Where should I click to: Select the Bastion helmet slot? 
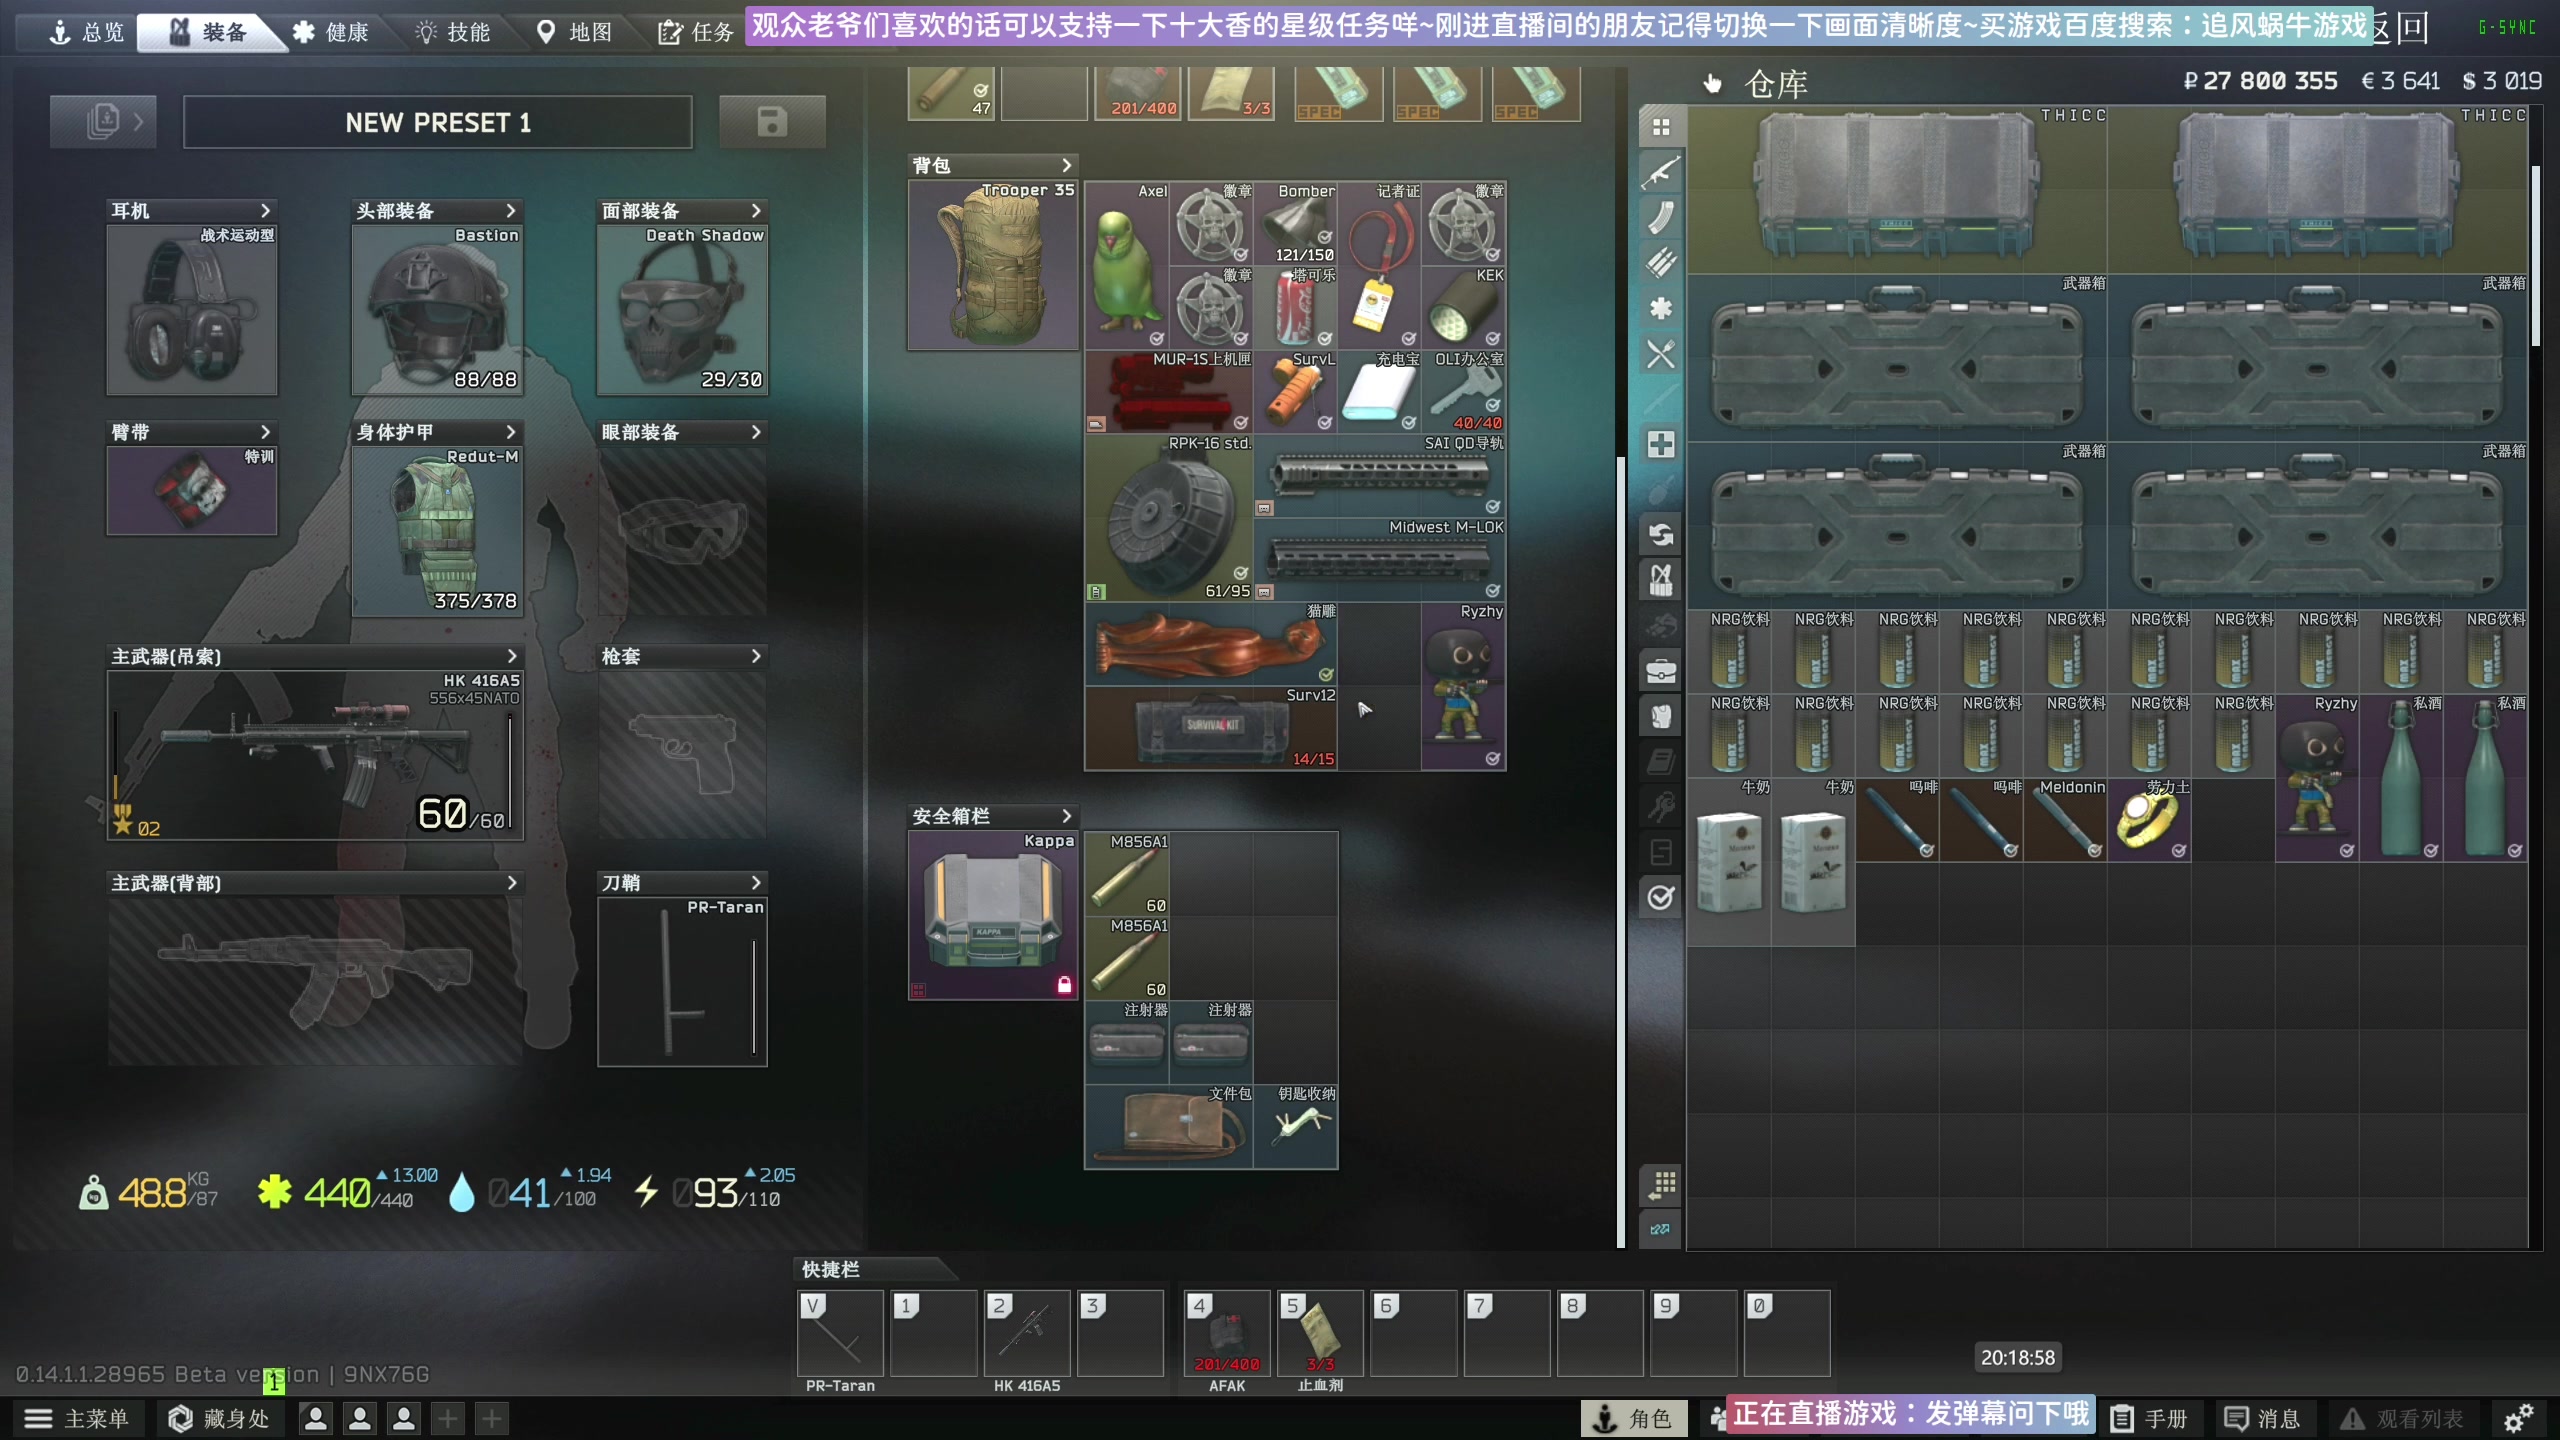tap(437, 310)
